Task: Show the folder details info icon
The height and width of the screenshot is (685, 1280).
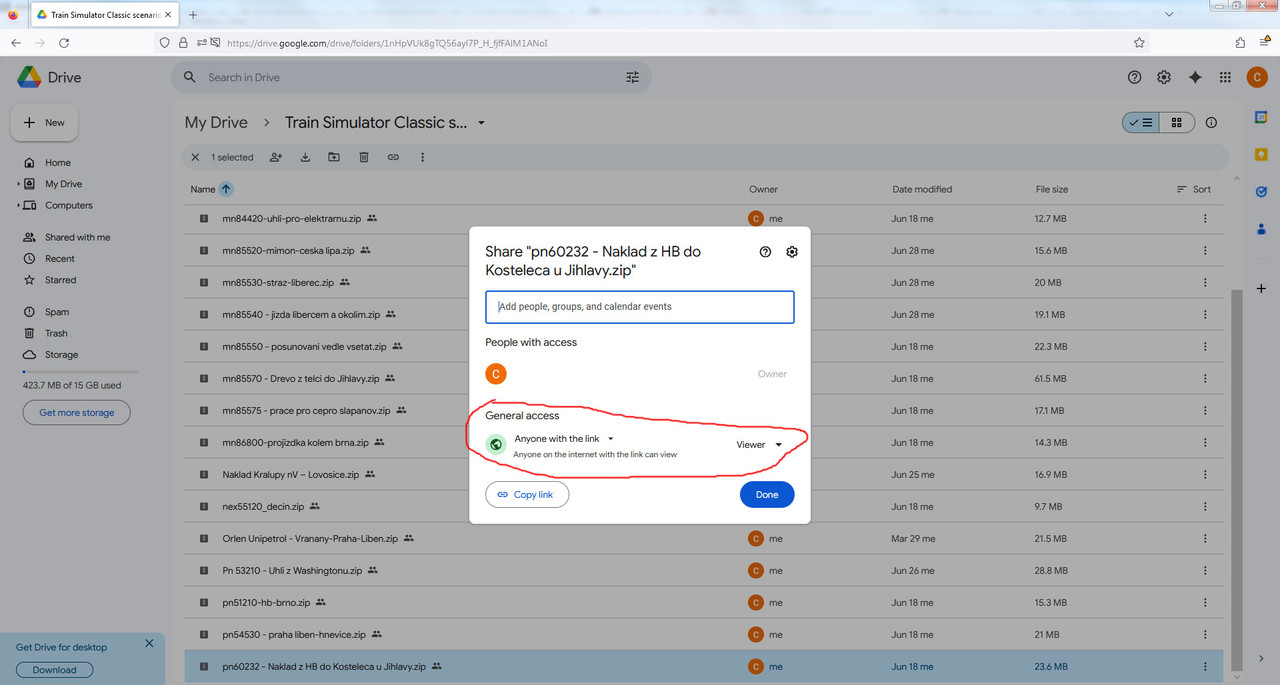Action: [x=1212, y=123]
